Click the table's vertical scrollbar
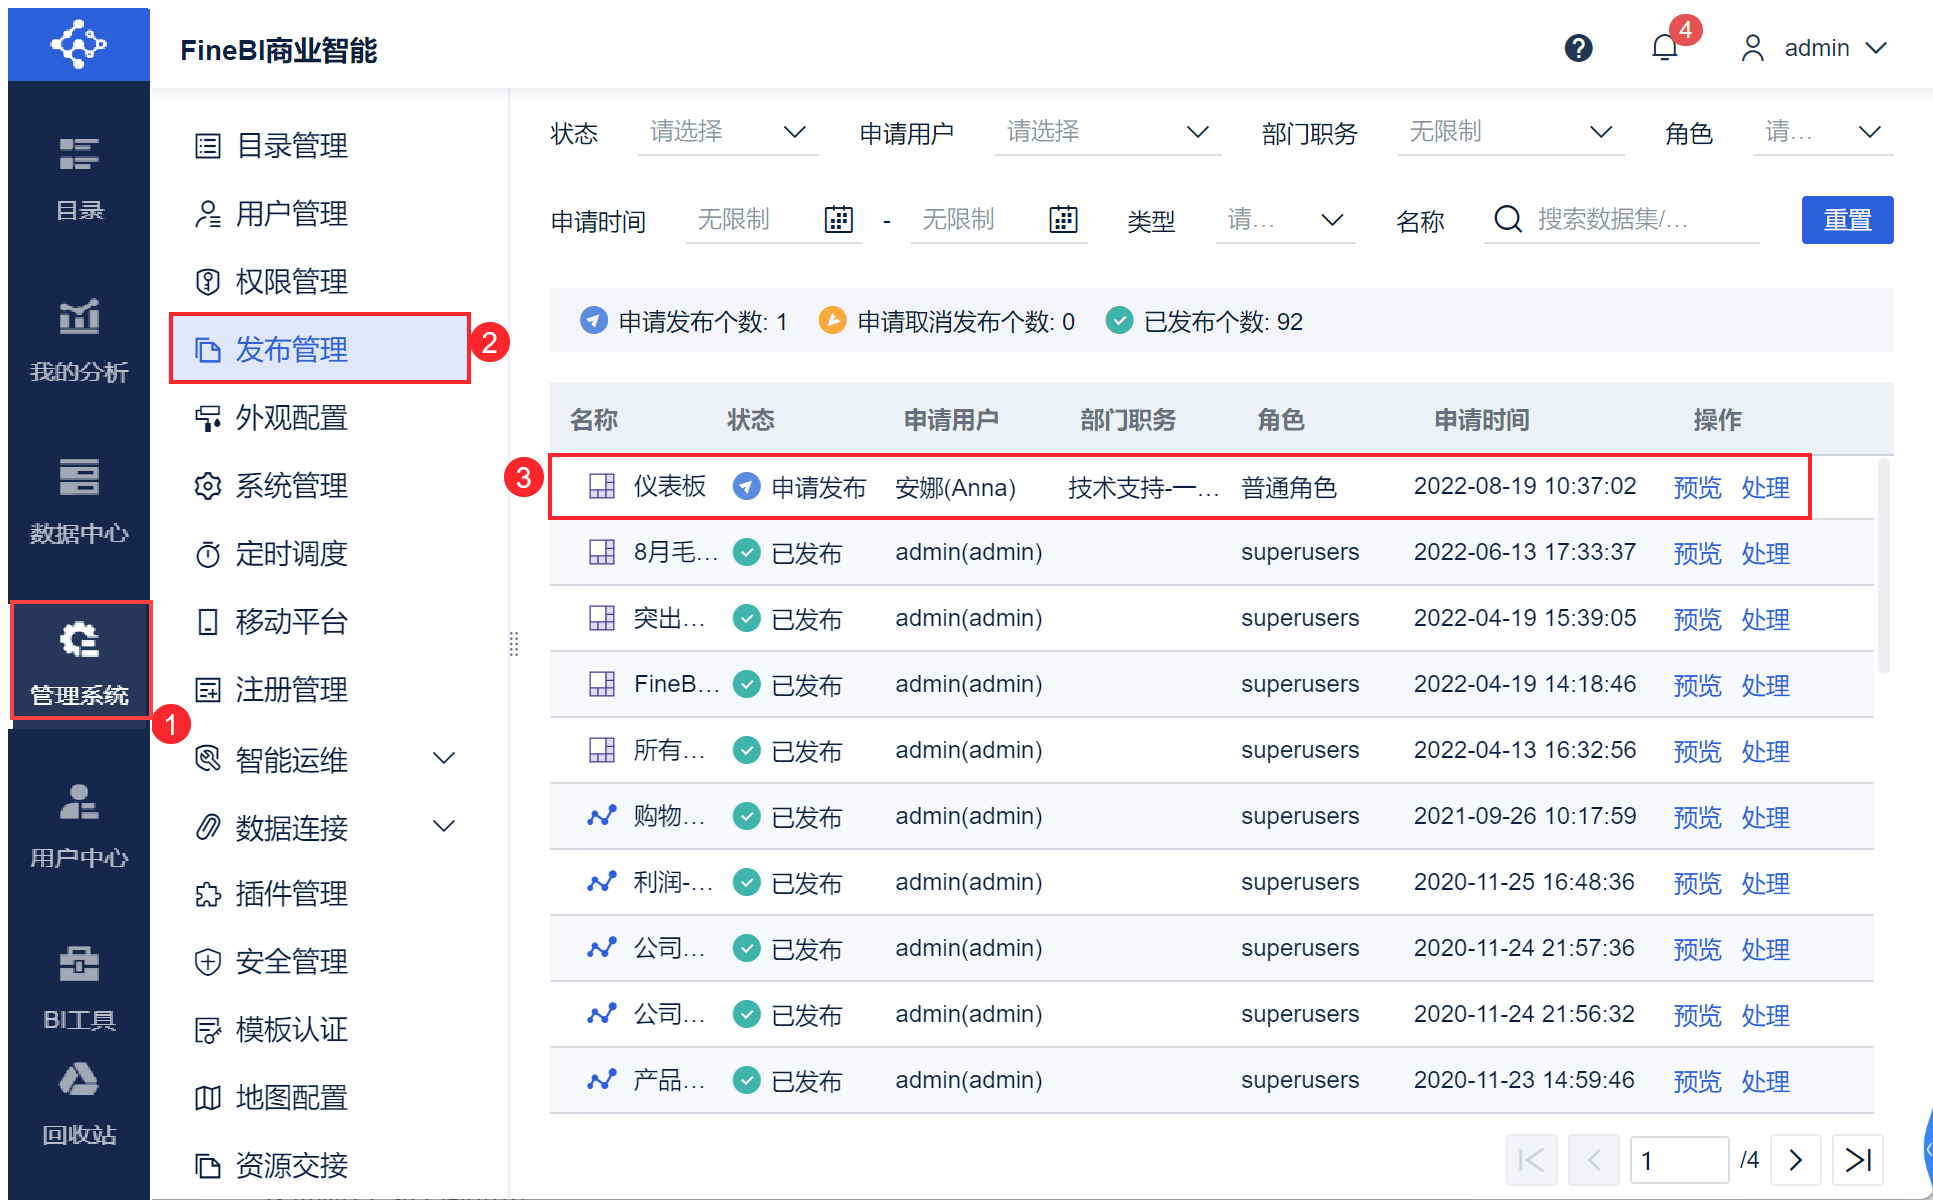Viewport: 1933px width, 1200px height. coord(1883,565)
